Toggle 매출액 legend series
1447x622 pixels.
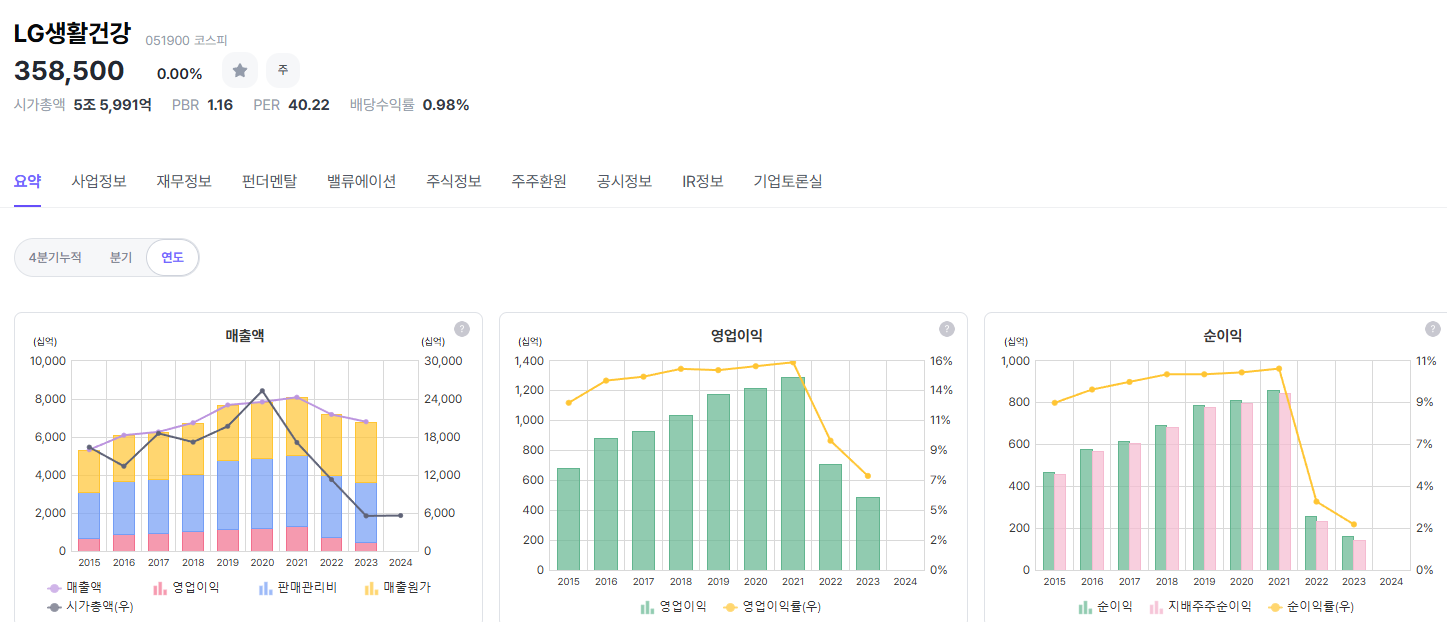click(74, 588)
